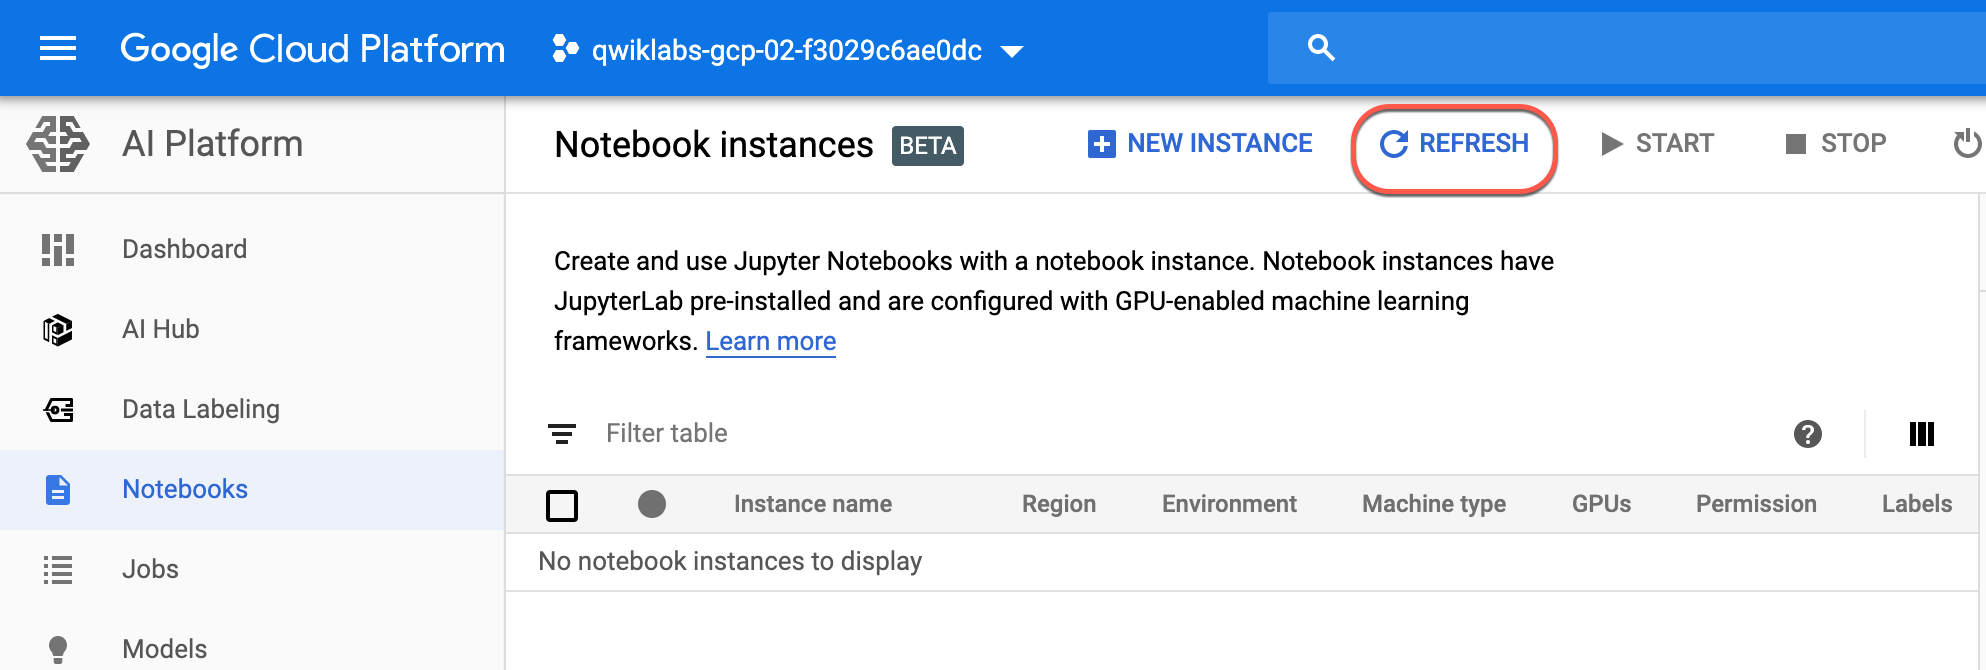
Task: Open AI Hub in the sidebar
Action: click(252, 329)
